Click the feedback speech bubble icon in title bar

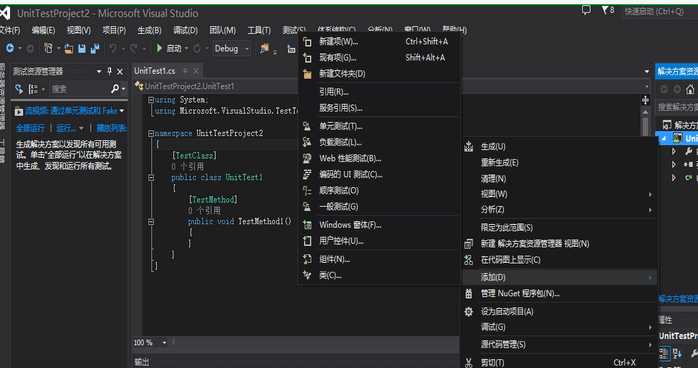click(x=586, y=10)
